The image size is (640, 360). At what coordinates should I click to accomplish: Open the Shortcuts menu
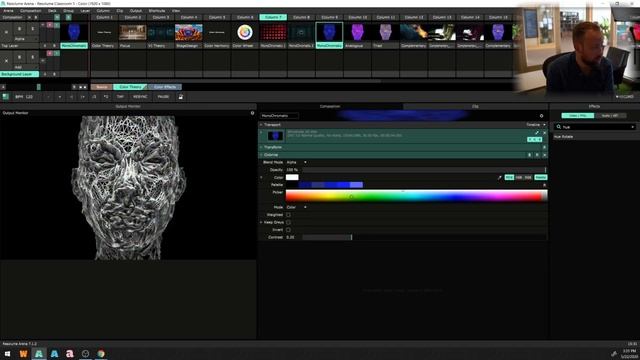(x=157, y=11)
